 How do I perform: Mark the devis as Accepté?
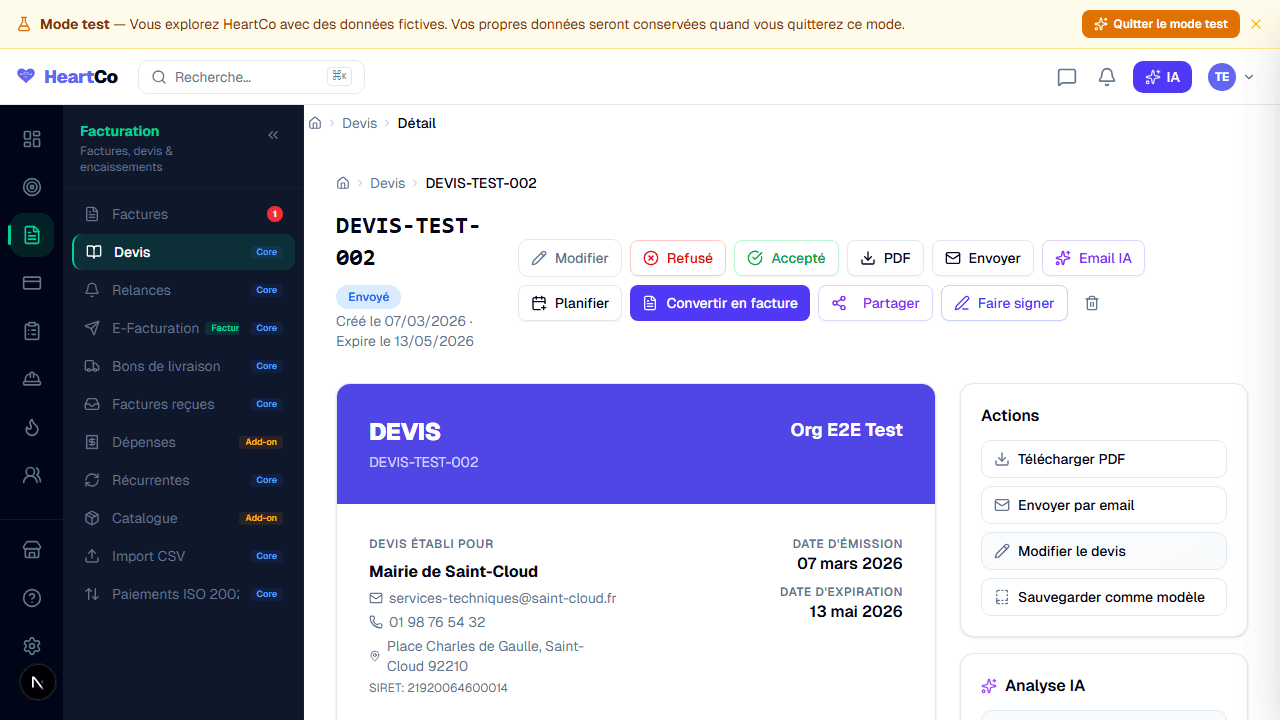[786, 258]
